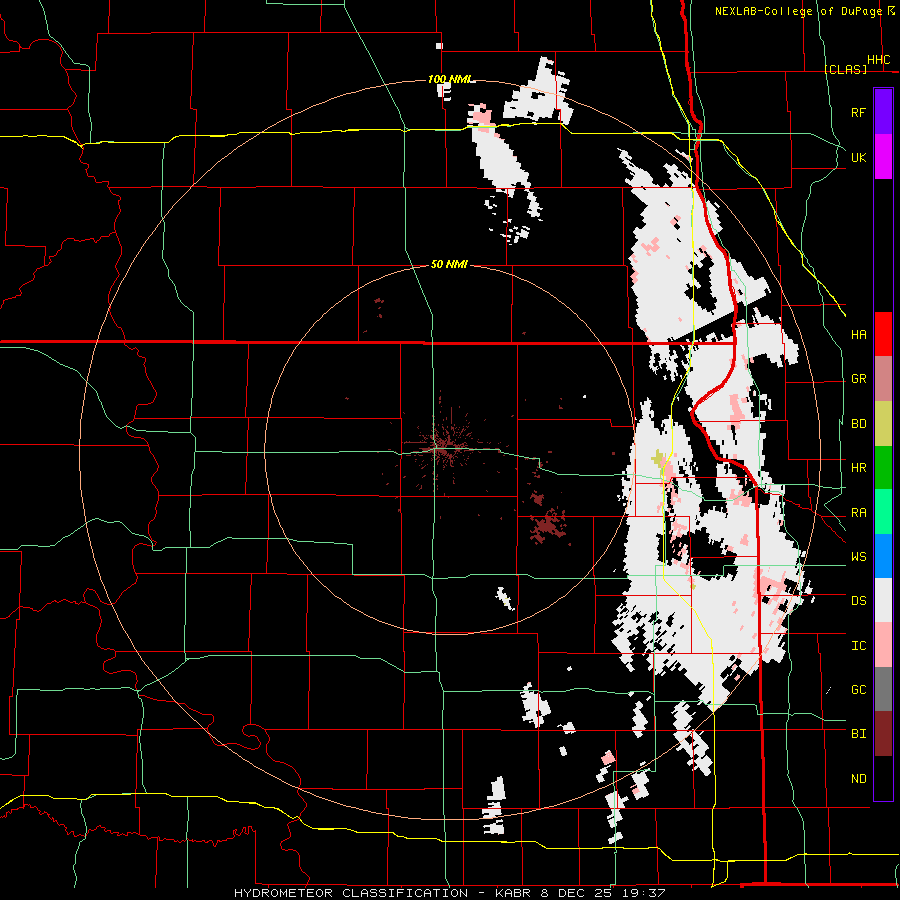This screenshot has height=900, width=900.
Task: Click the IC light-pink legend swatch
Action: [x=883, y=645]
